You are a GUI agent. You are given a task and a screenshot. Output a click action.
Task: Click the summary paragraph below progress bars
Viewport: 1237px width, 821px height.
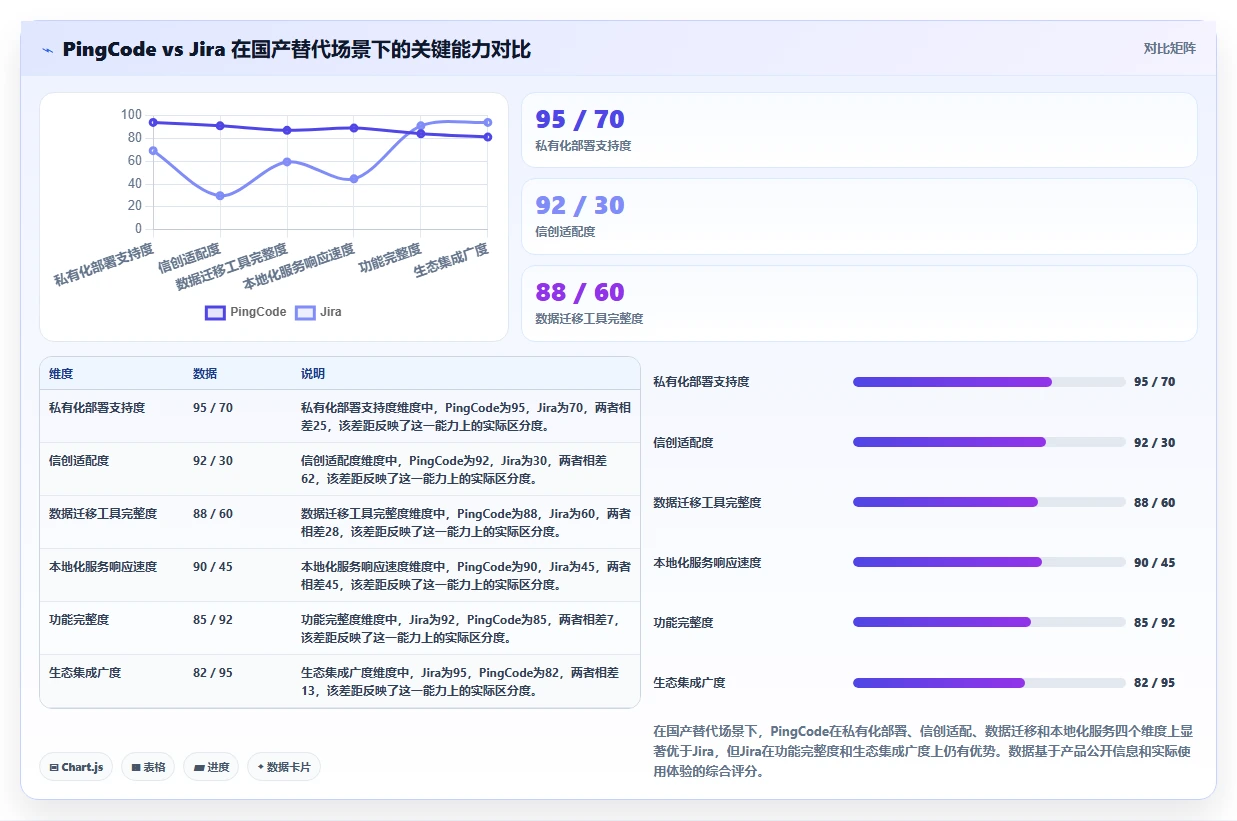[x=923, y=752]
